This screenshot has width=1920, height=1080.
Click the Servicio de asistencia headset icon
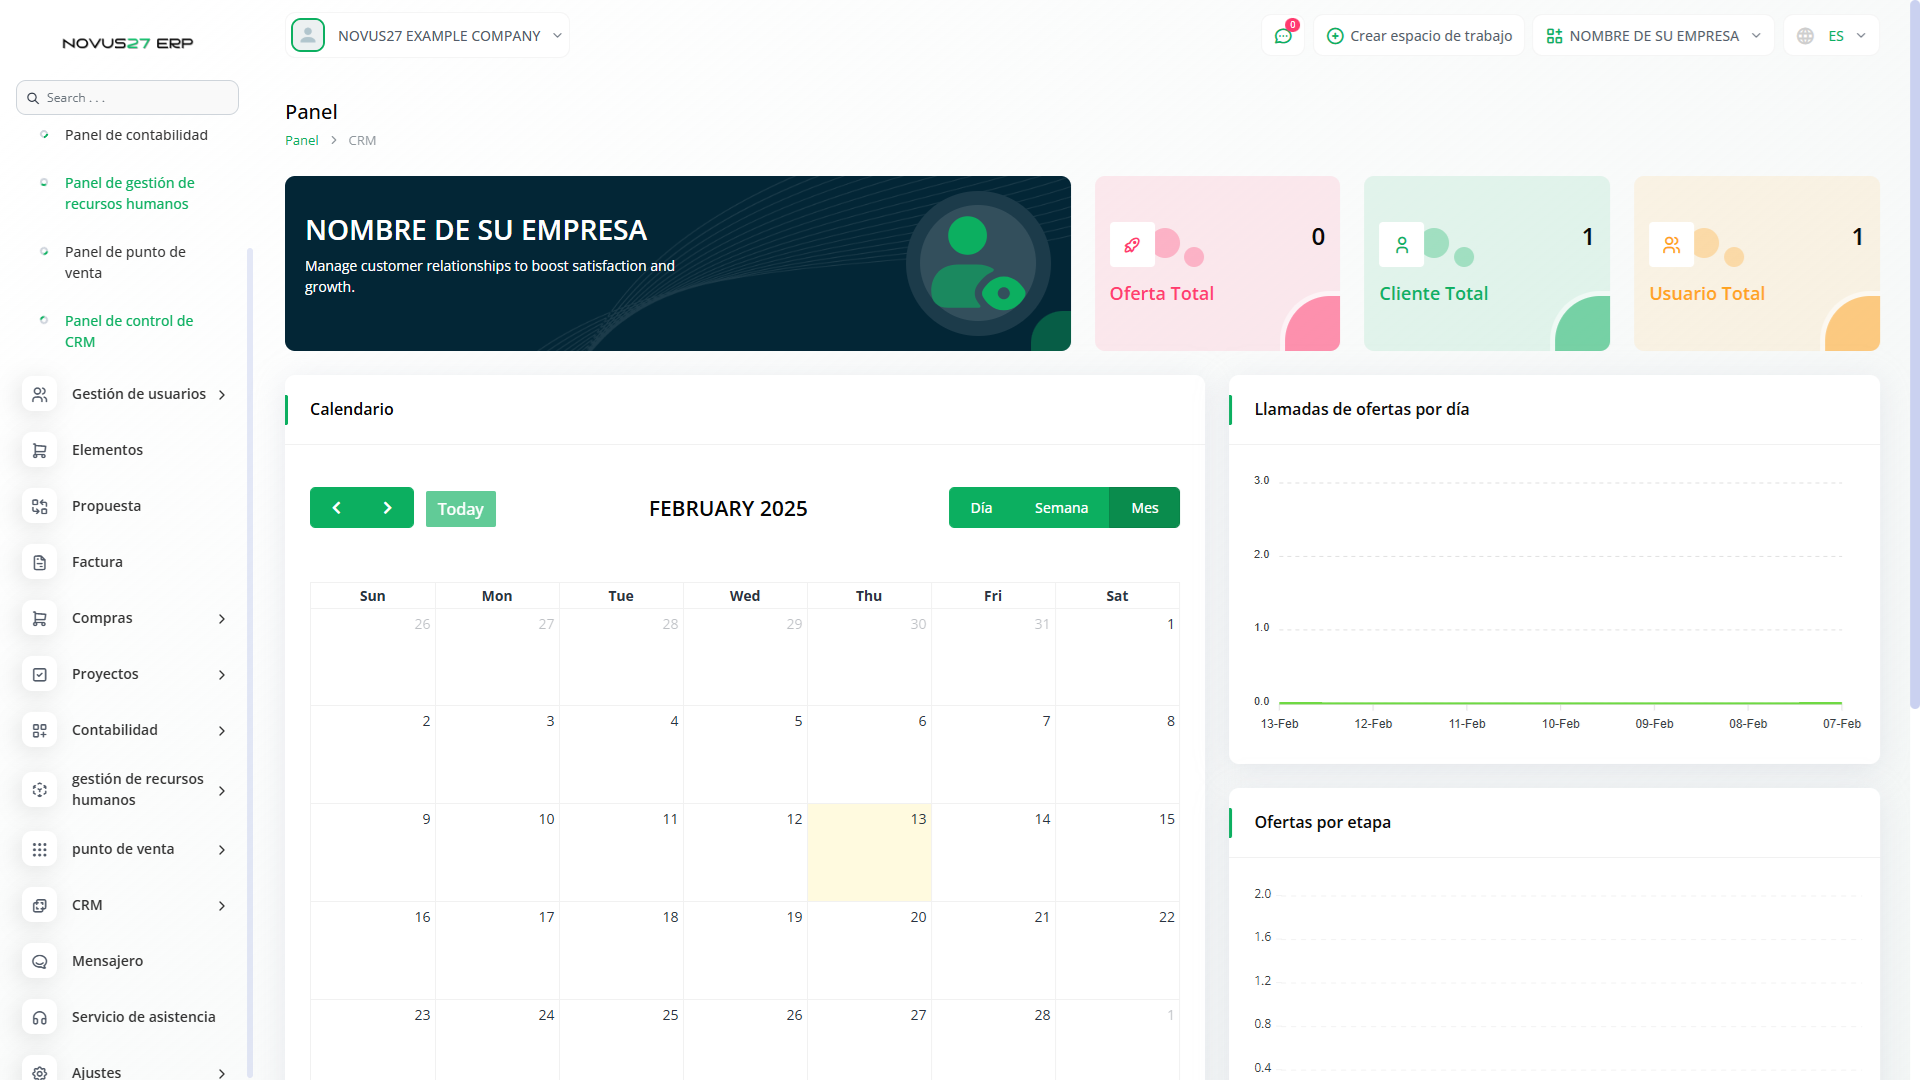click(40, 1017)
